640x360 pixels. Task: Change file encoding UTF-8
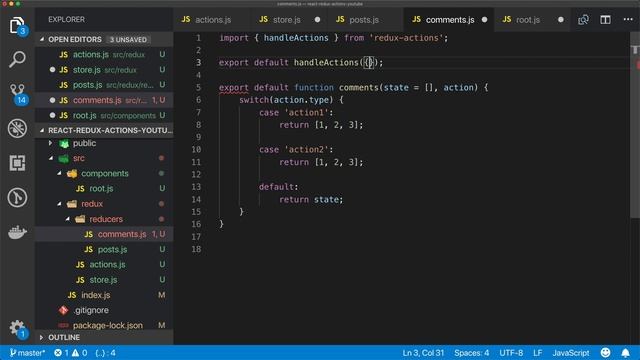coord(511,353)
